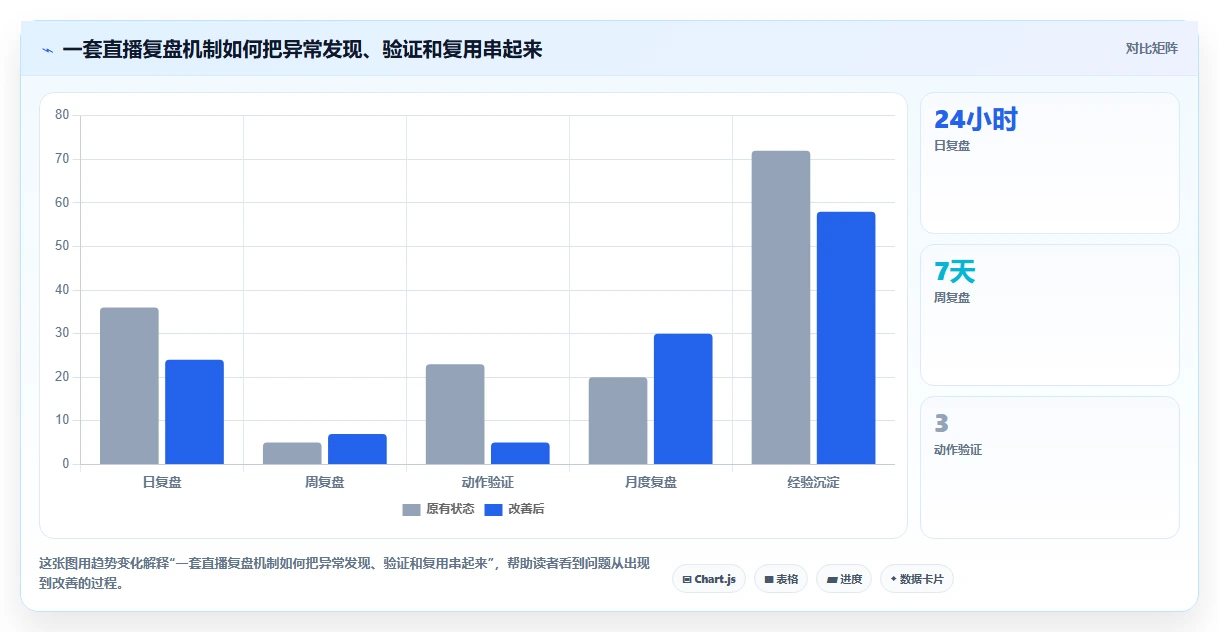Click the 40 y-axis tick label
The width and height of the screenshot is (1219, 632).
click(x=62, y=290)
